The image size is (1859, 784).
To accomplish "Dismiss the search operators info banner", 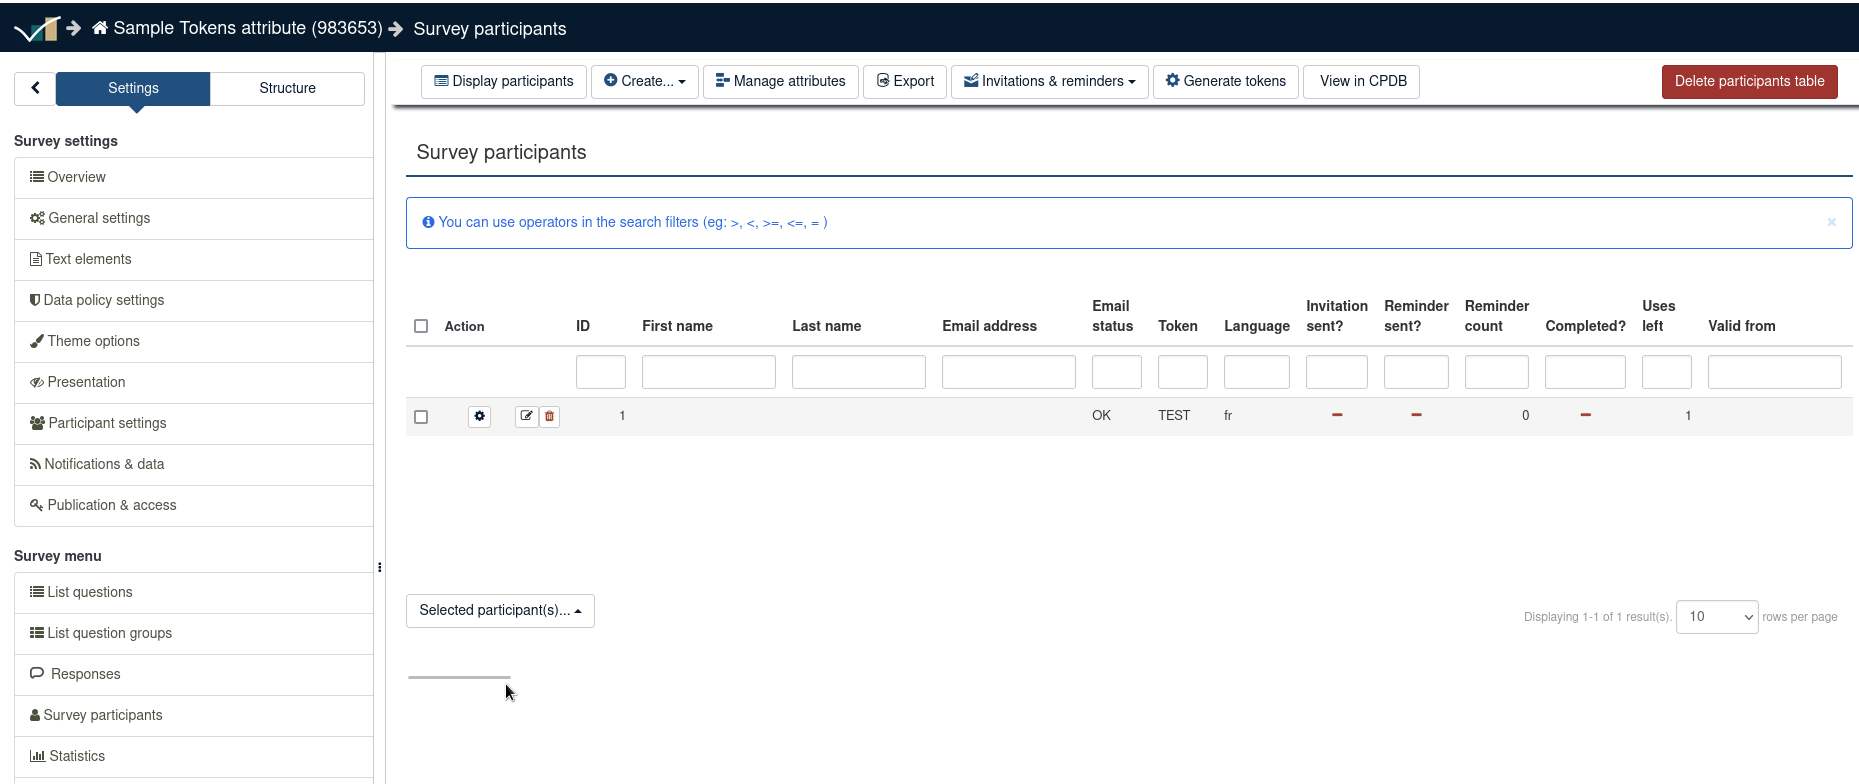I will pos(1831,222).
